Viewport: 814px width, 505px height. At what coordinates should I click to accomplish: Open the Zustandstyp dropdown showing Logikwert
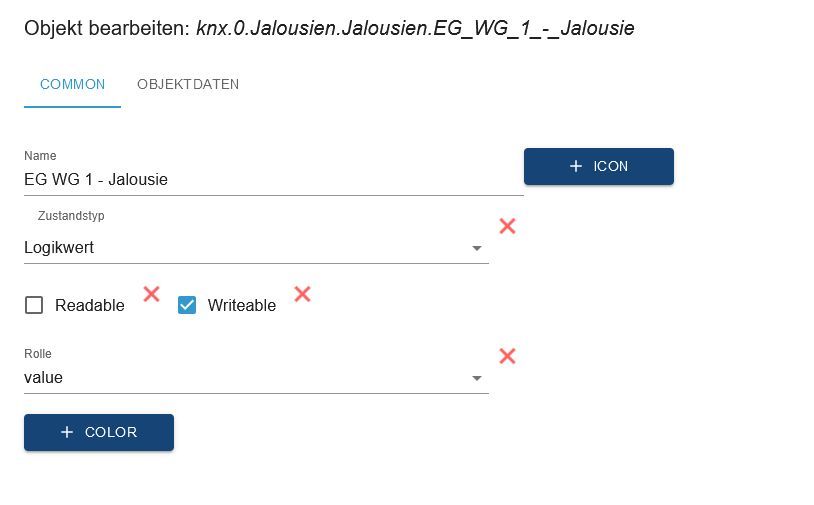[x=240, y=248]
